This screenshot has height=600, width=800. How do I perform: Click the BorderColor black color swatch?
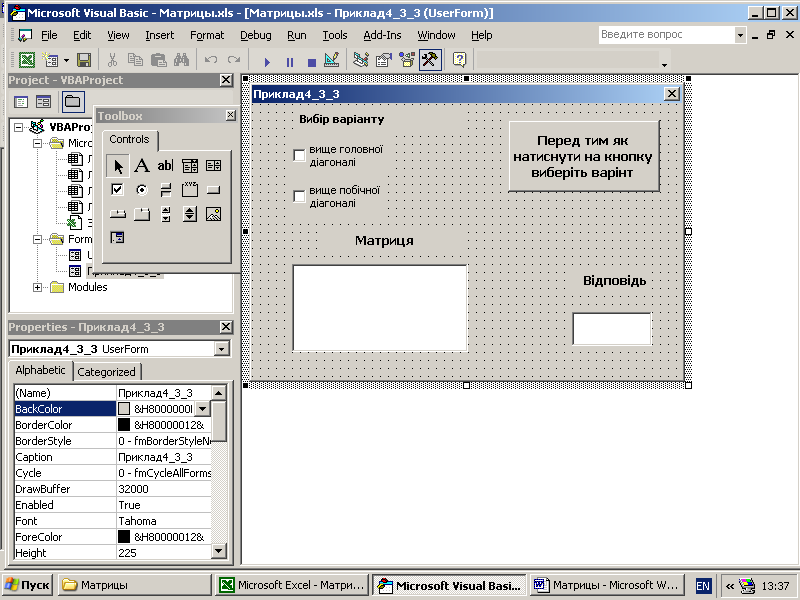124,425
